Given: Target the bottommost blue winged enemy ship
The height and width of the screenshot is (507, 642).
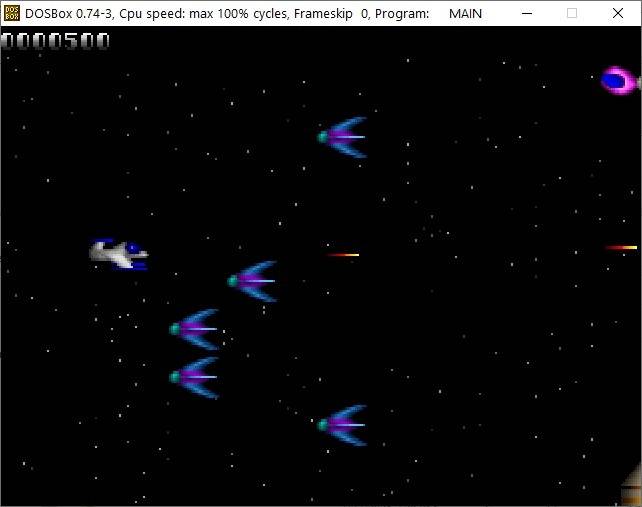Looking at the screenshot, I should click(343, 425).
